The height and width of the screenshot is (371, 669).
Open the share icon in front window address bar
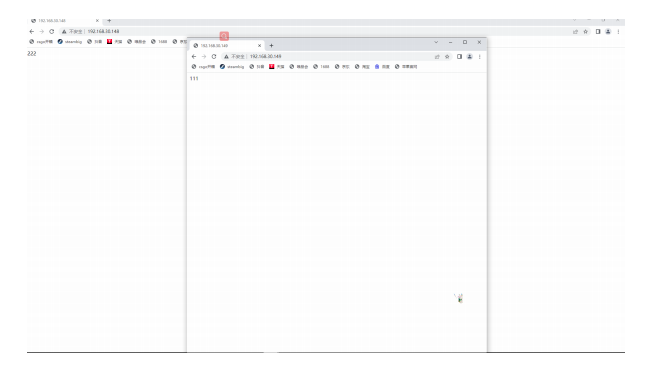click(437, 56)
